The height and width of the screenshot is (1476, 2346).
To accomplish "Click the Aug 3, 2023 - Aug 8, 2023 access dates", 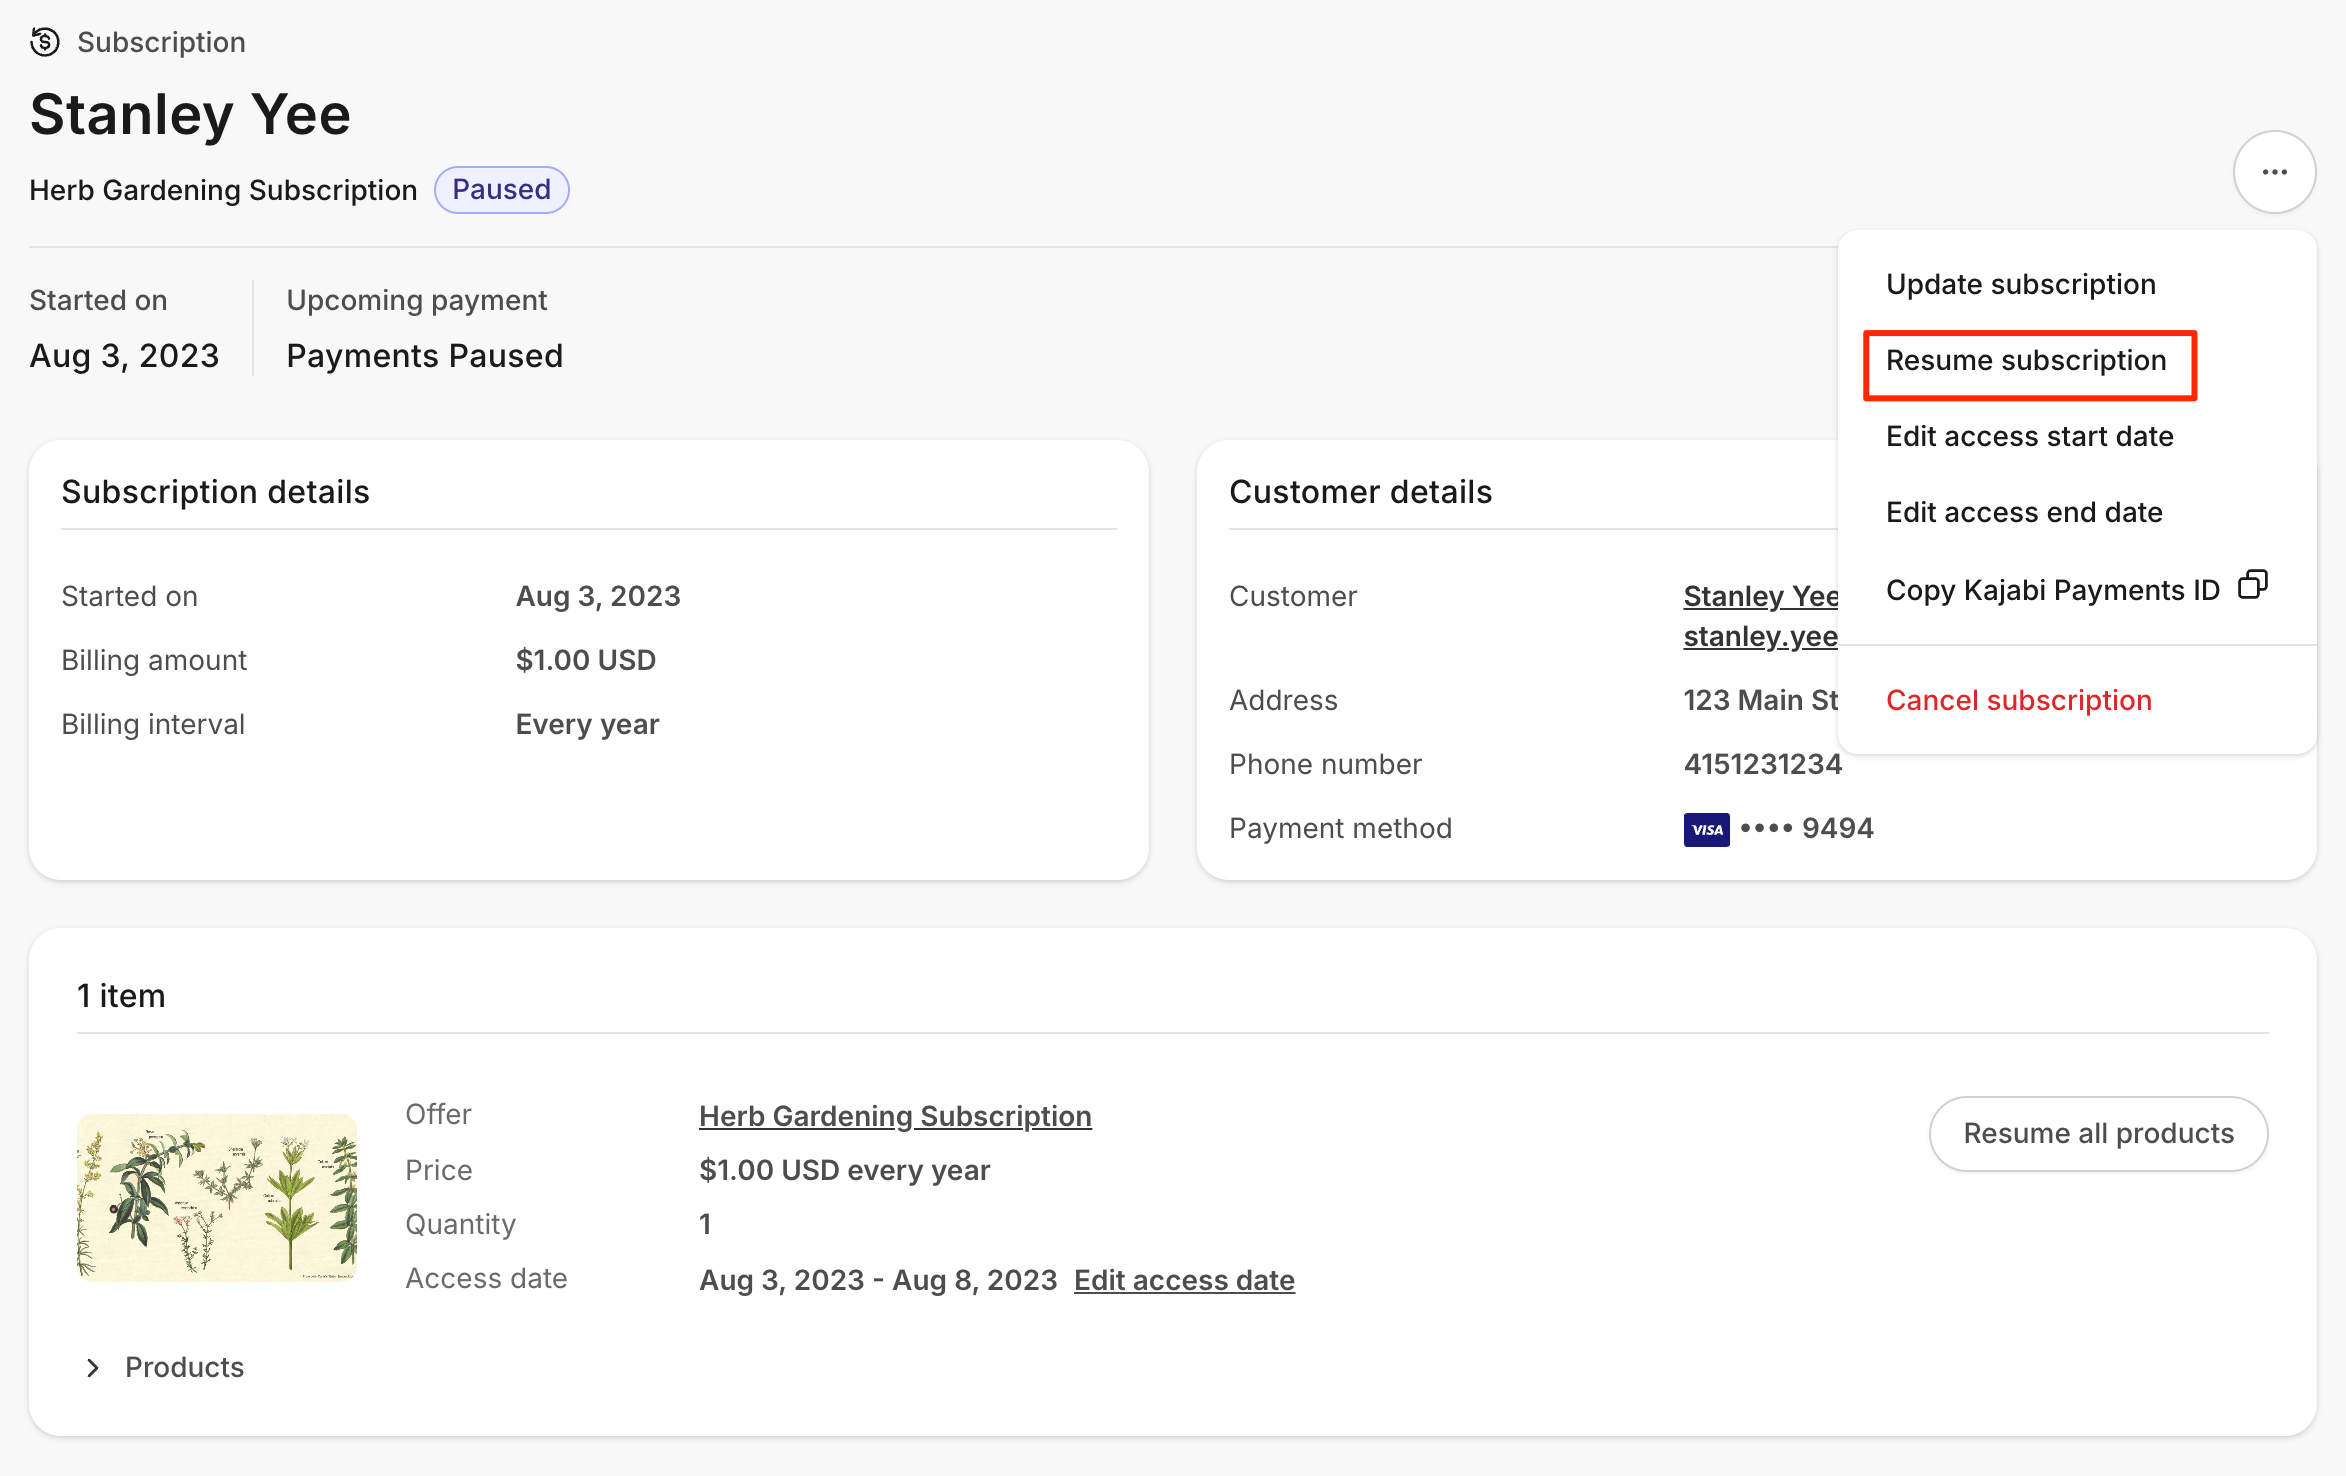I will 878,1280.
